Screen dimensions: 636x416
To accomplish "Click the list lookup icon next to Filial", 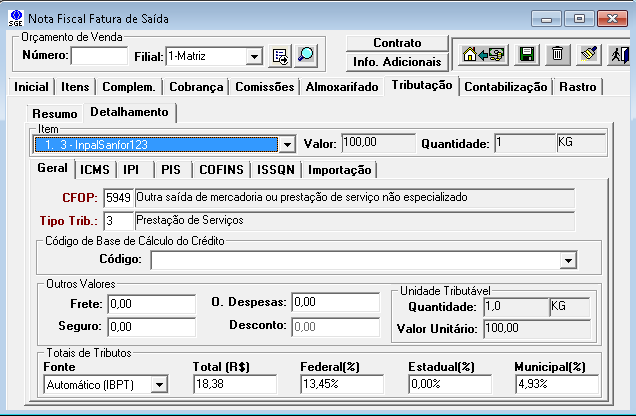I will click(x=281, y=56).
